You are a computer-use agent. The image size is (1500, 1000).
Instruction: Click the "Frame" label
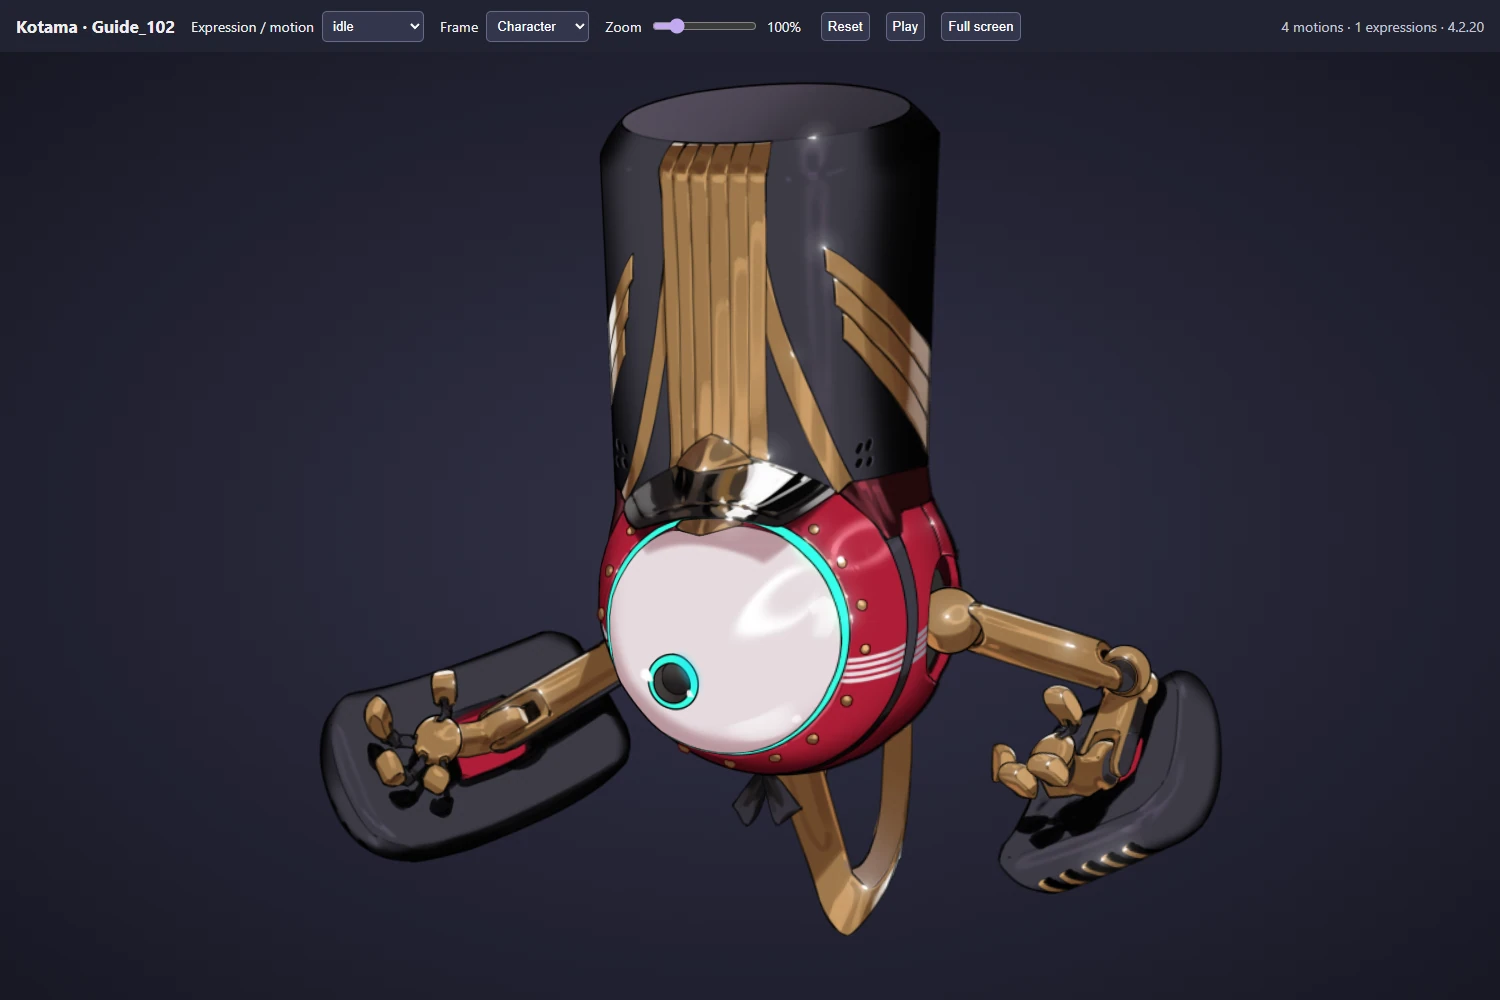(459, 27)
